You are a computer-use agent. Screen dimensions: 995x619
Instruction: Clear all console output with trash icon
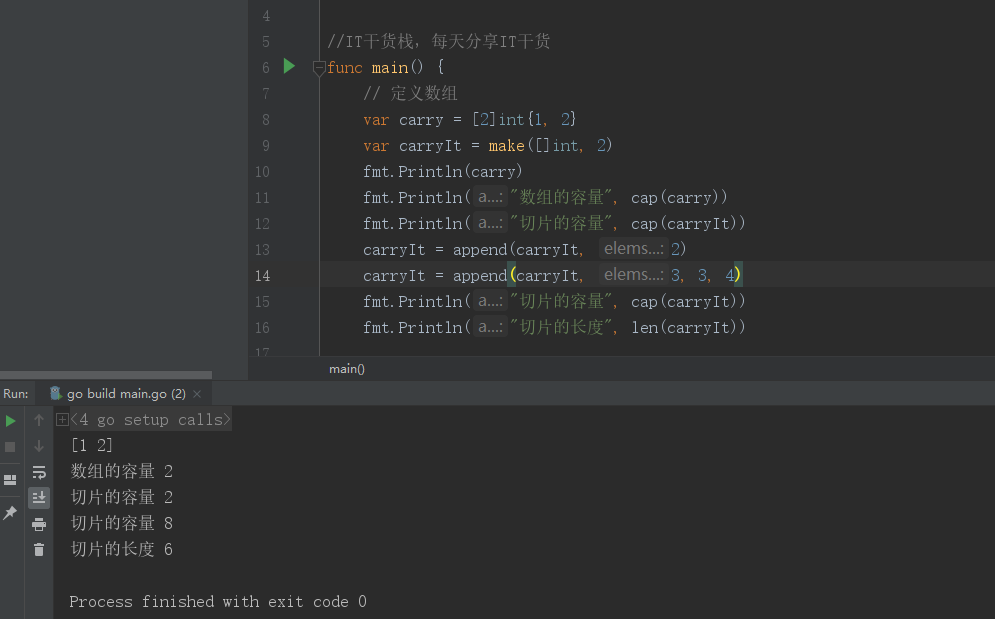(x=39, y=551)
